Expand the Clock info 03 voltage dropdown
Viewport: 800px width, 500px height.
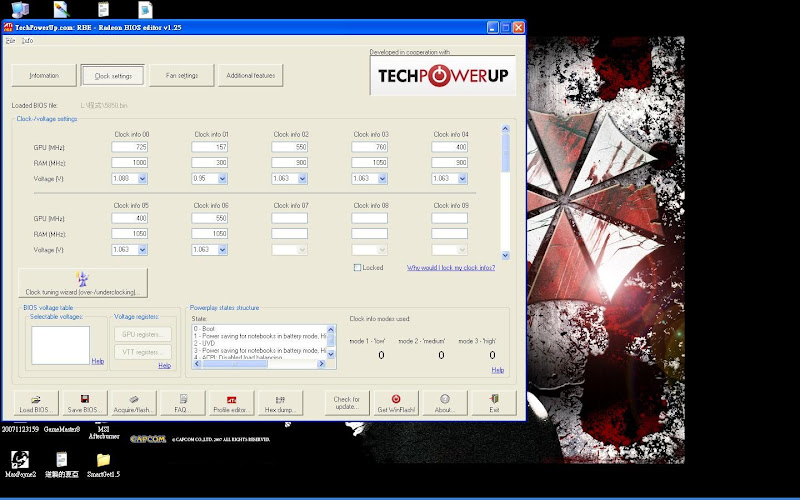(383, 179)
